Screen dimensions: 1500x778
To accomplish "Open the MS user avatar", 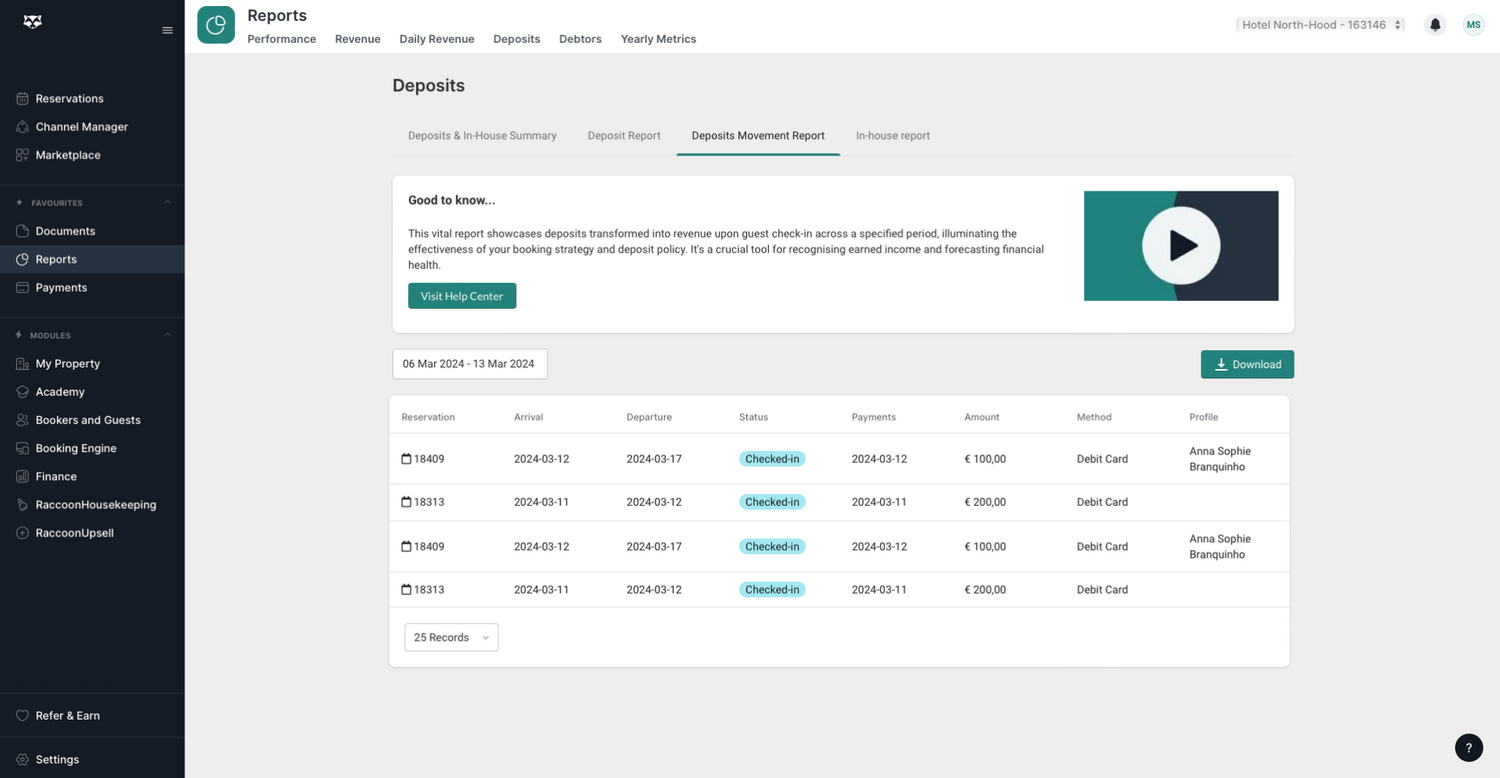I will point(1473,25).
